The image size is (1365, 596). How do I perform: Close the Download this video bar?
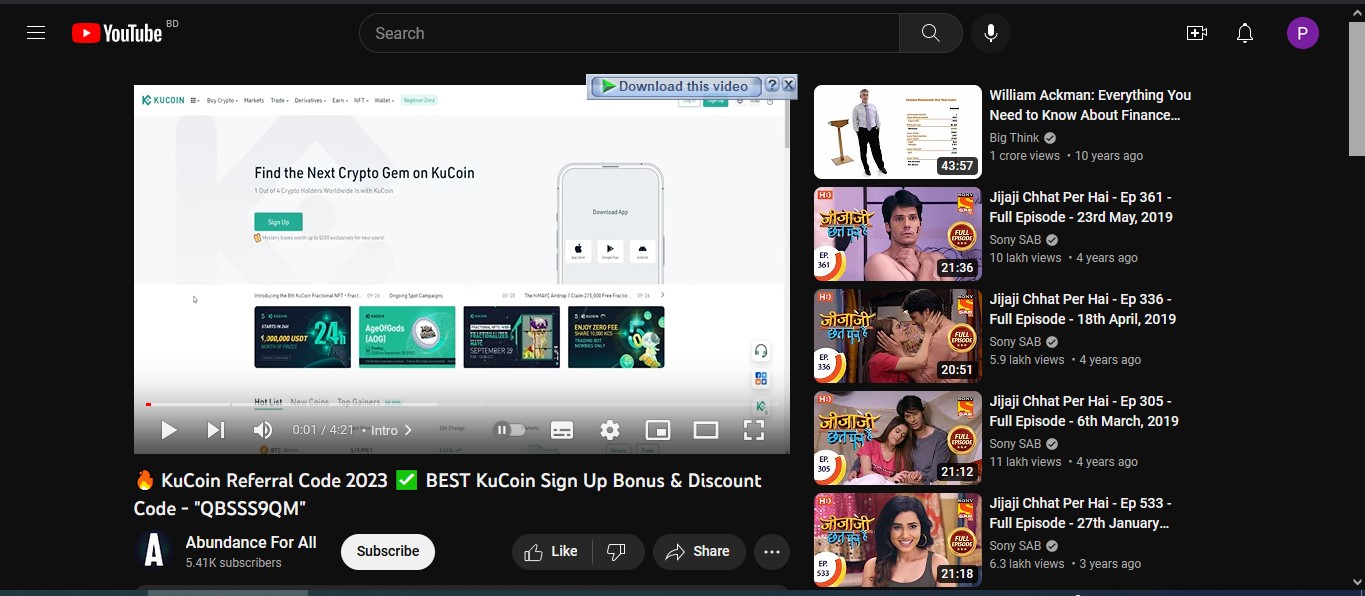(789, 86)
